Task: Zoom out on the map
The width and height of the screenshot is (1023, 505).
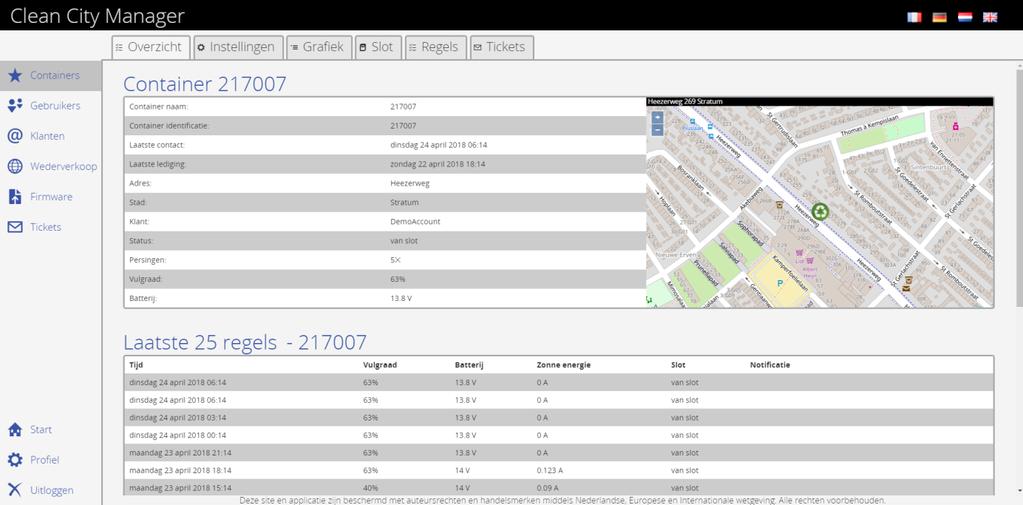Action: point(657,130)
